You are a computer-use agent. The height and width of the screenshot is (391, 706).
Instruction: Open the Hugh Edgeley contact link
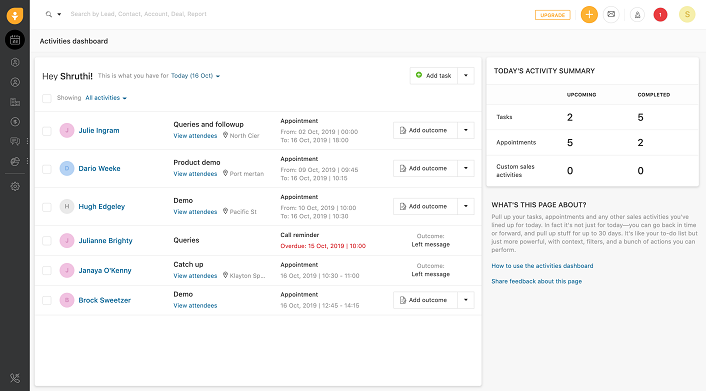[102, 207]
